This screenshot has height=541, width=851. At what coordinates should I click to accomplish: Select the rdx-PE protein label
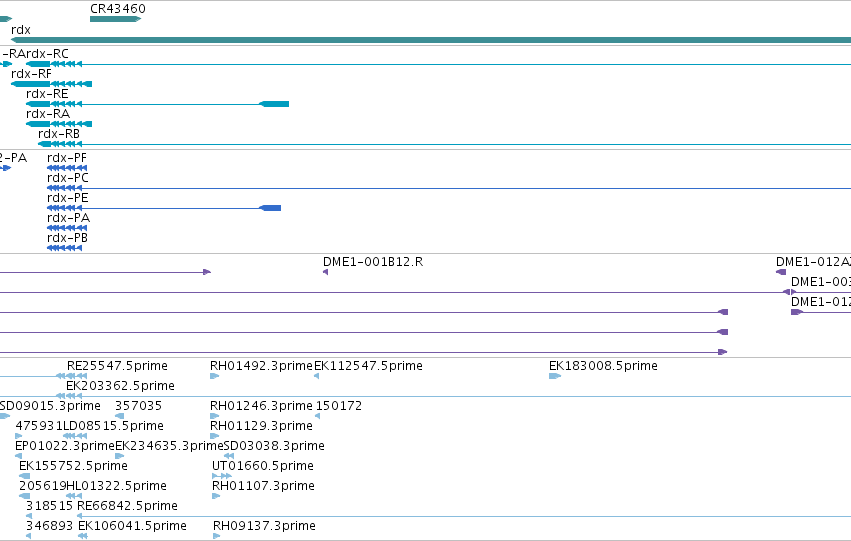click(68, 198)
